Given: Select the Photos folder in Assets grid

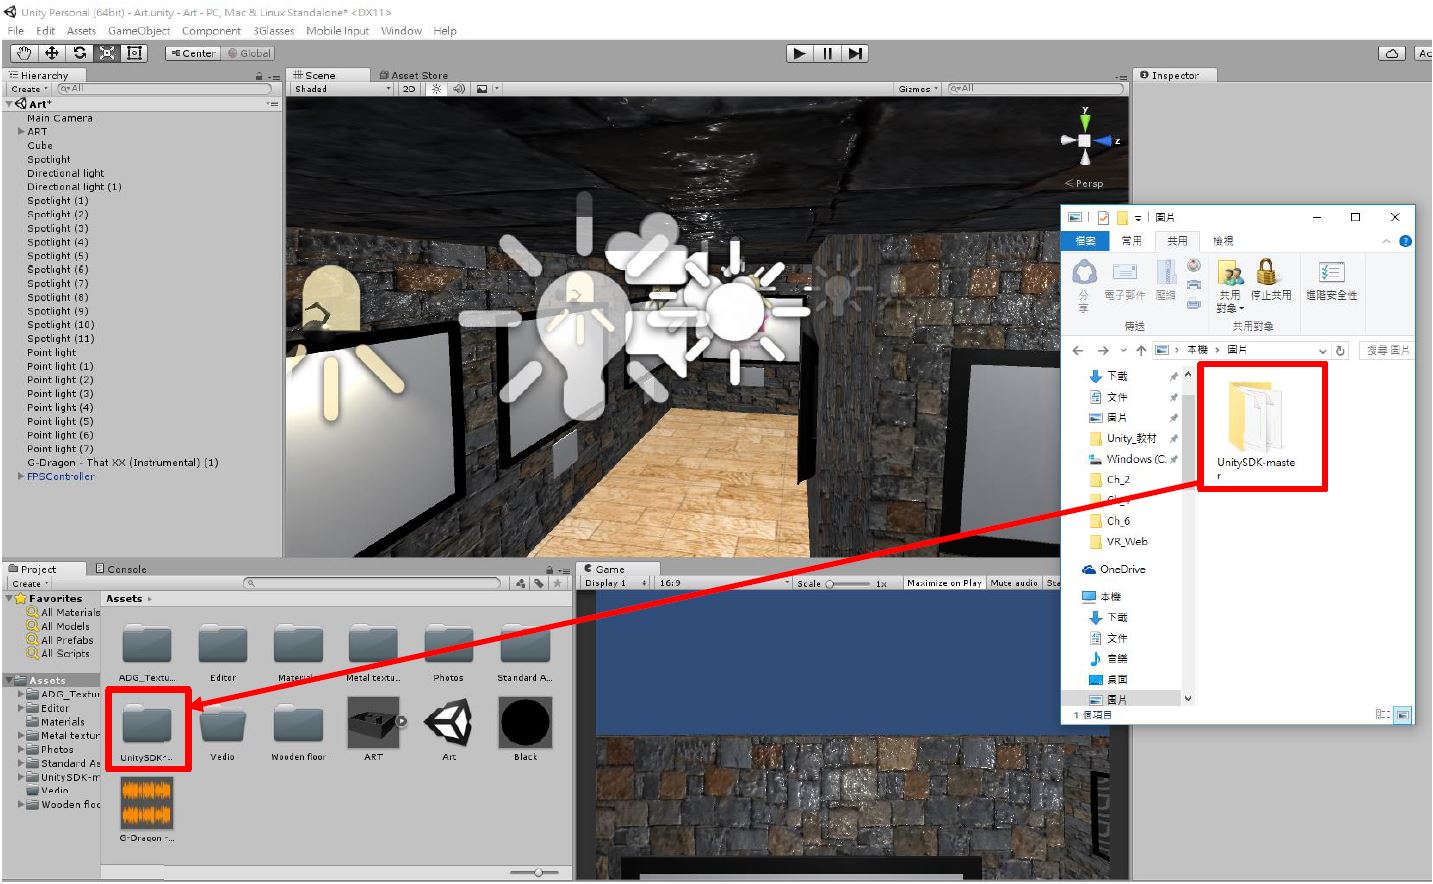Looking at the screenshot, I should (x=449, y=651).
